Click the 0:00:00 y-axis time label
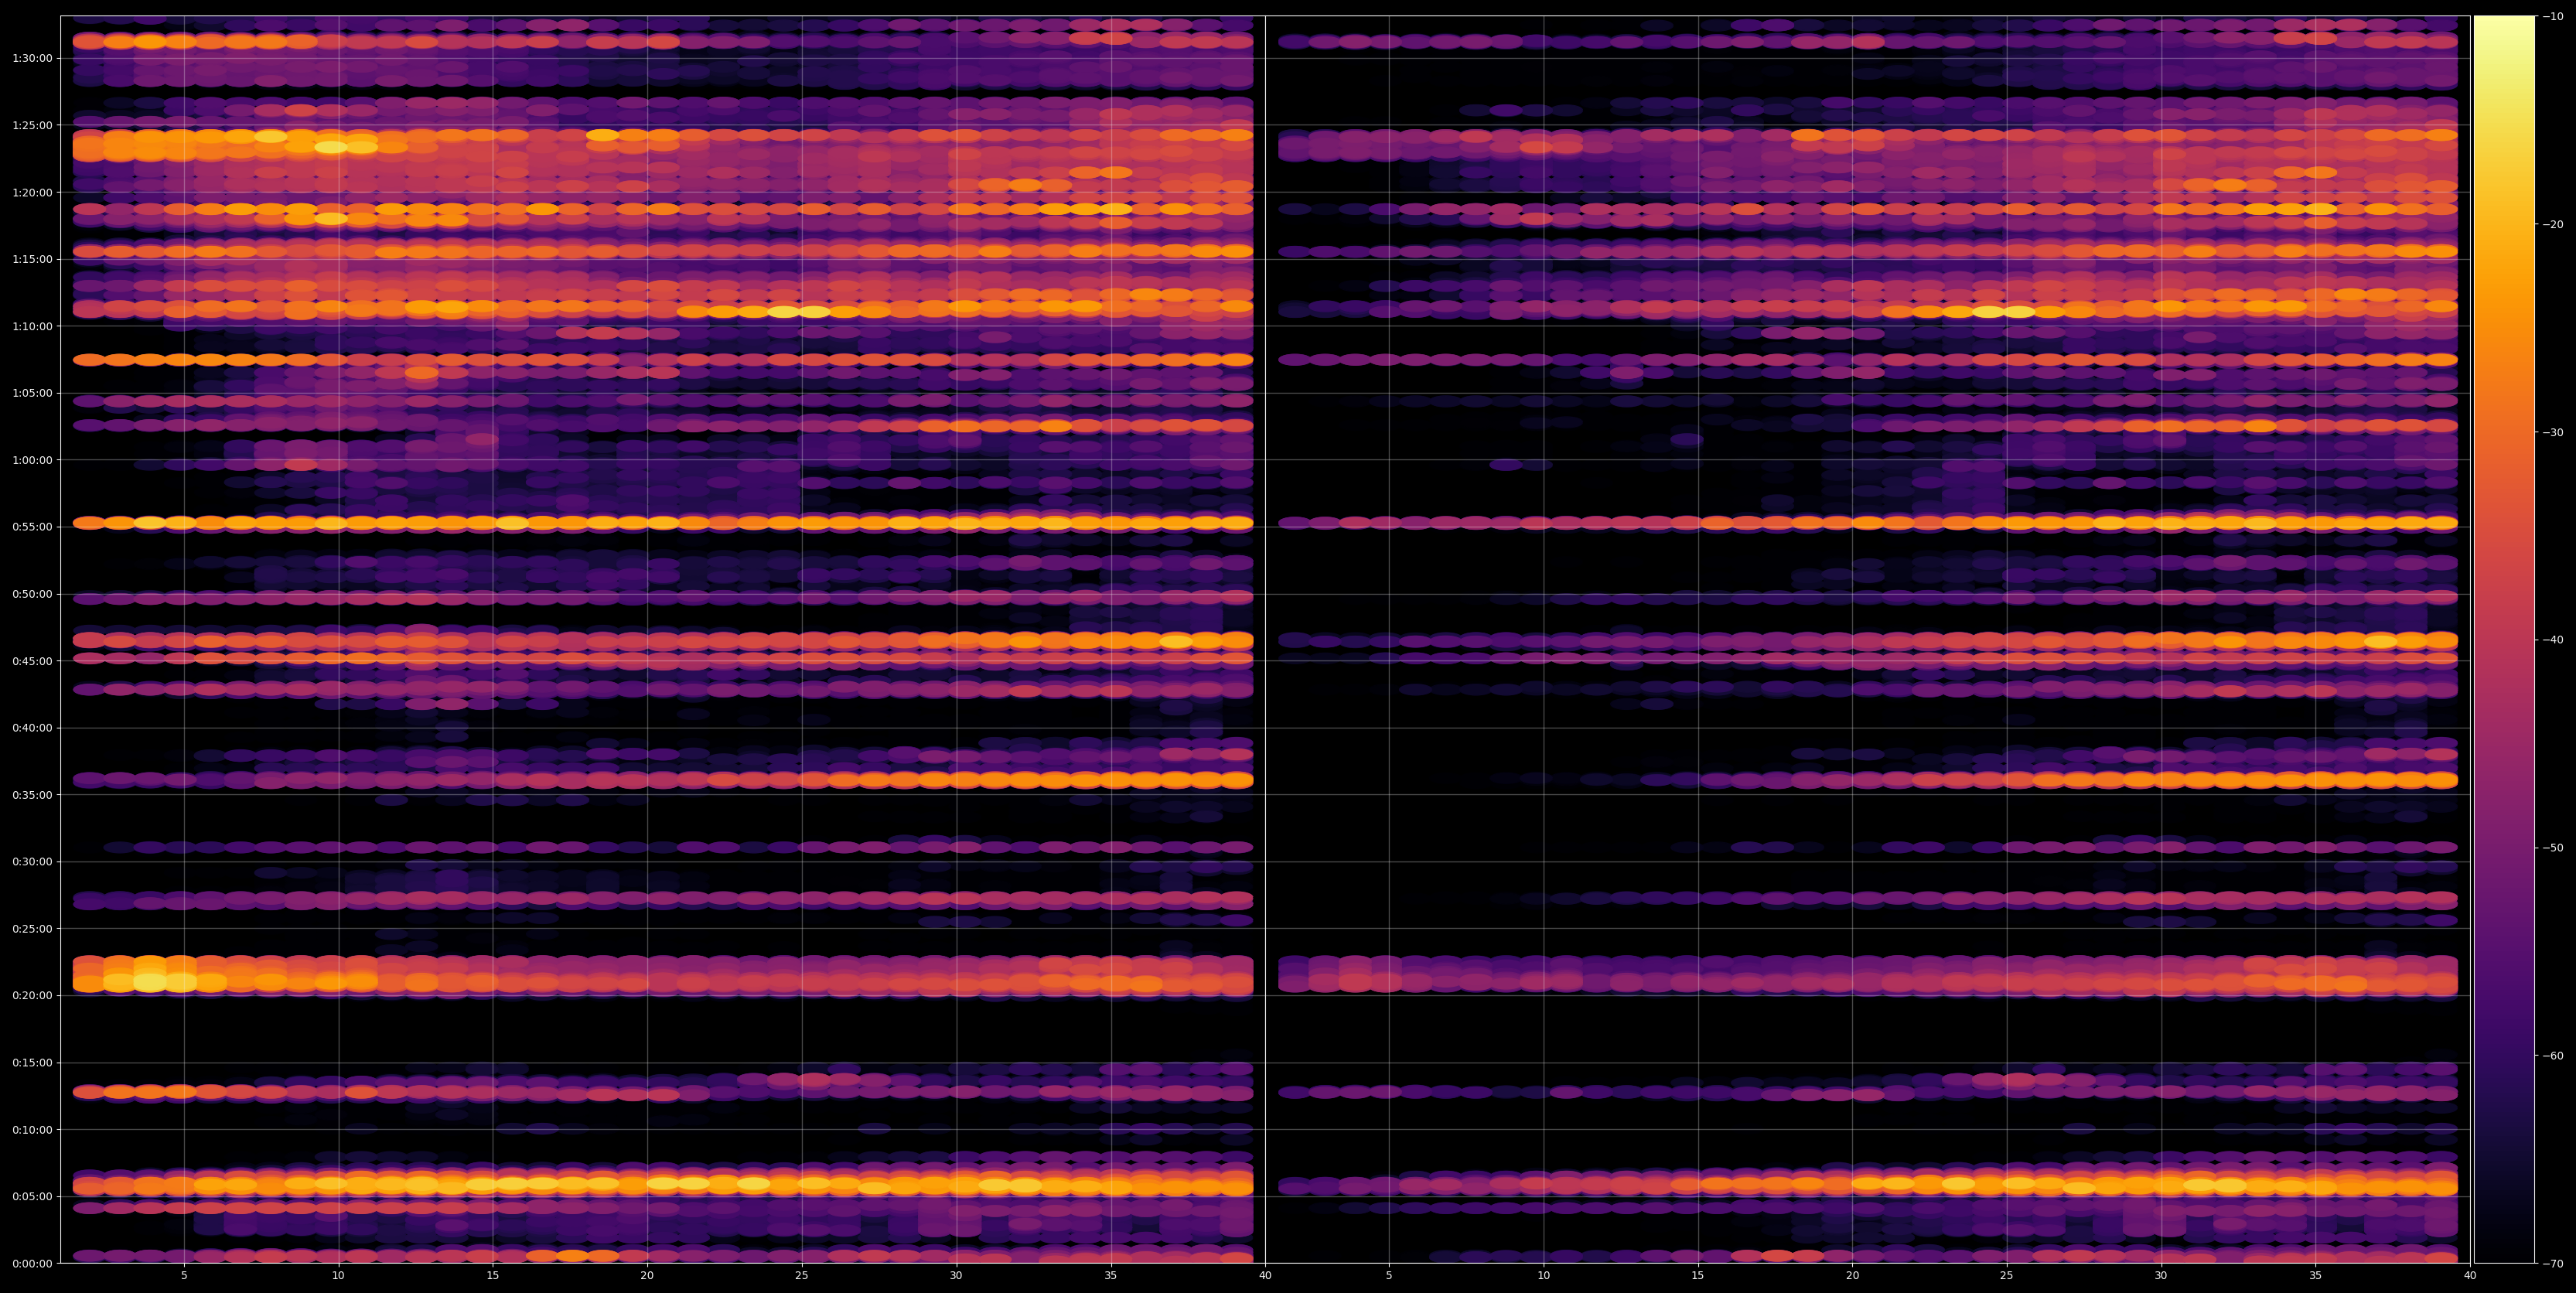Image resolution: width=2576 pixels, height=1293 pixels. (x=32, y=1263)
